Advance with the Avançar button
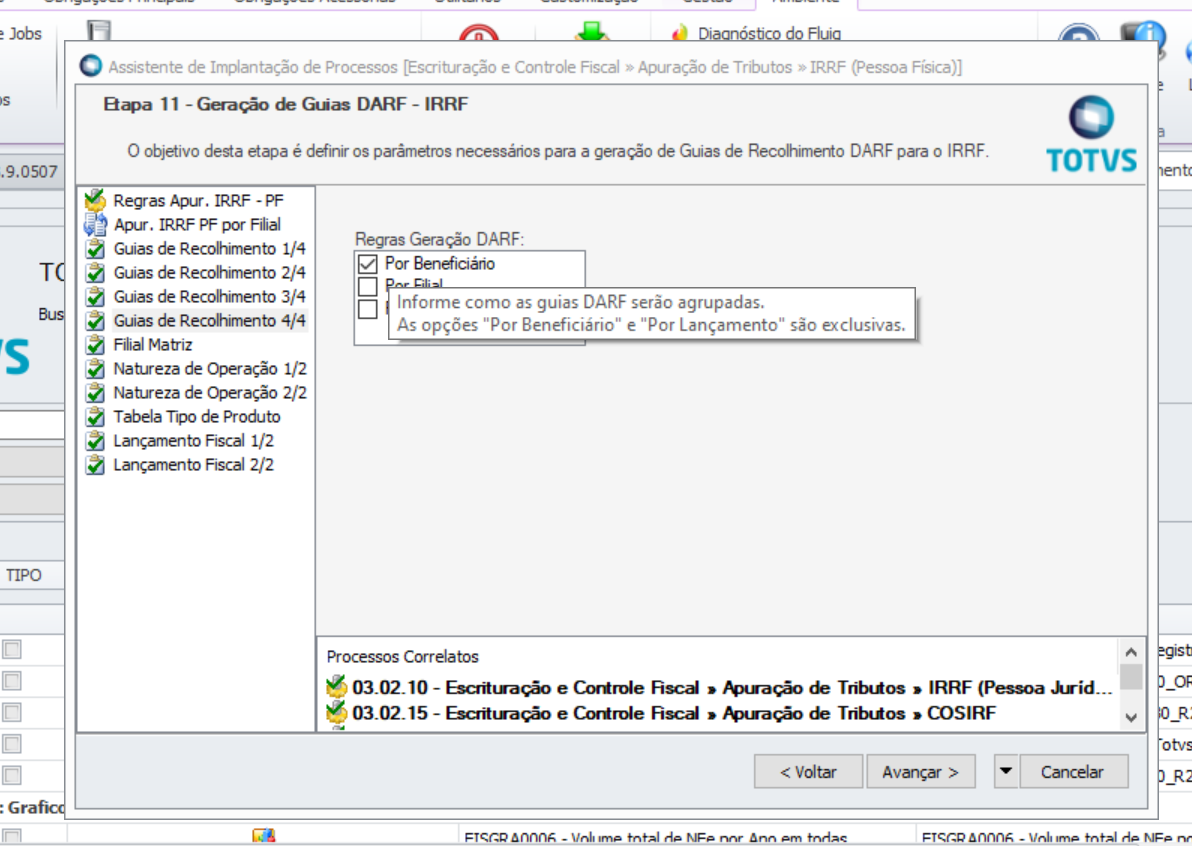Image resolution: width=1192 pixels, height=846 pixels. coord(921,772)
